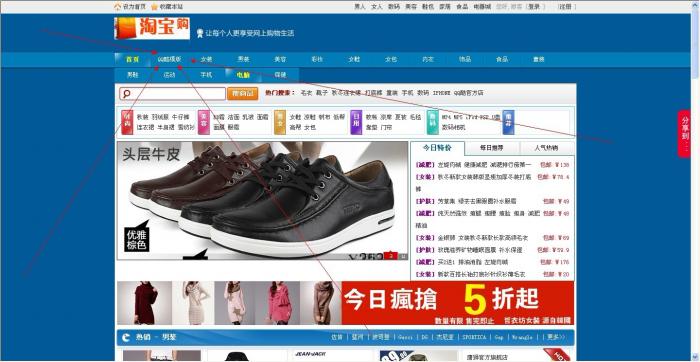The width and height of the screenshot is (700, 362).
Task: Click the red 分享到 side tab
Action: pos(684,133)
